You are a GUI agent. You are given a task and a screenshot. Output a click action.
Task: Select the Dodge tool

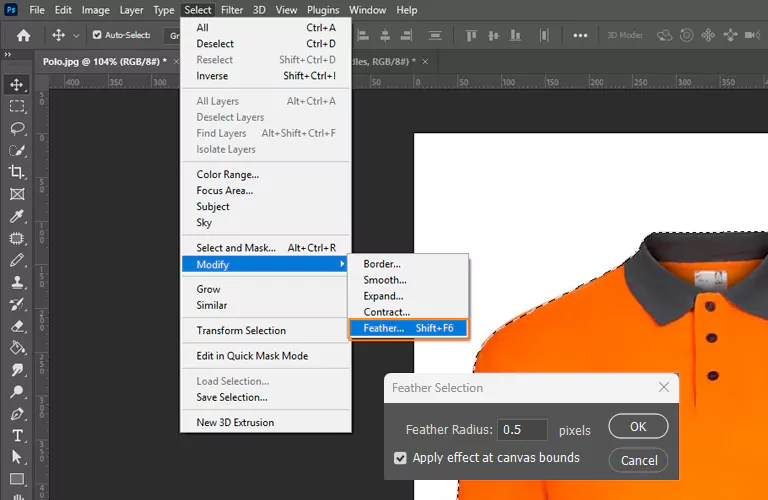tap(17, 392)
